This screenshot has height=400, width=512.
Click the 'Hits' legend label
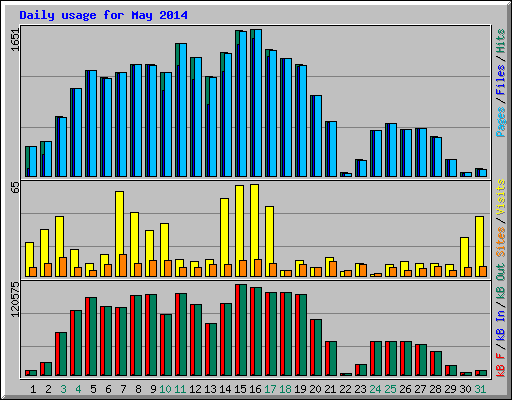(x=500, y=41)
